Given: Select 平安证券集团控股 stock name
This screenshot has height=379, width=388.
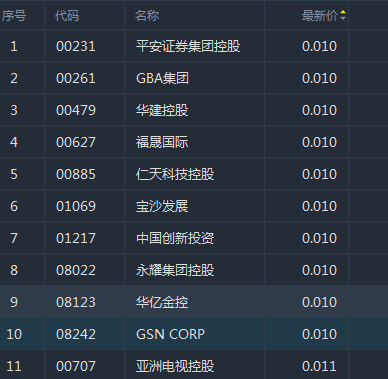Looking at the screenshot, I should click(x=188, y=46).
